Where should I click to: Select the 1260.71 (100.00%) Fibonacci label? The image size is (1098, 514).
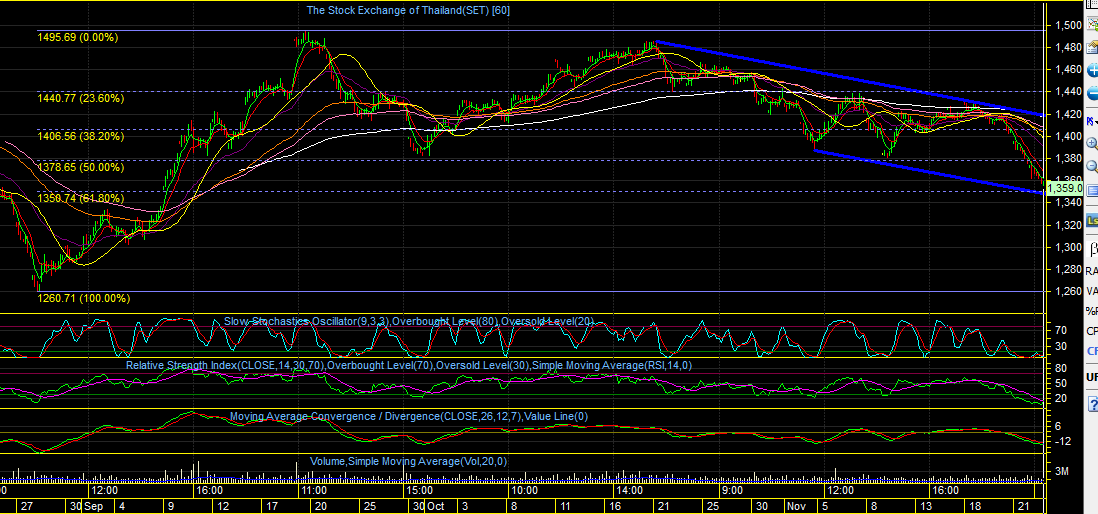click(83, 298)
